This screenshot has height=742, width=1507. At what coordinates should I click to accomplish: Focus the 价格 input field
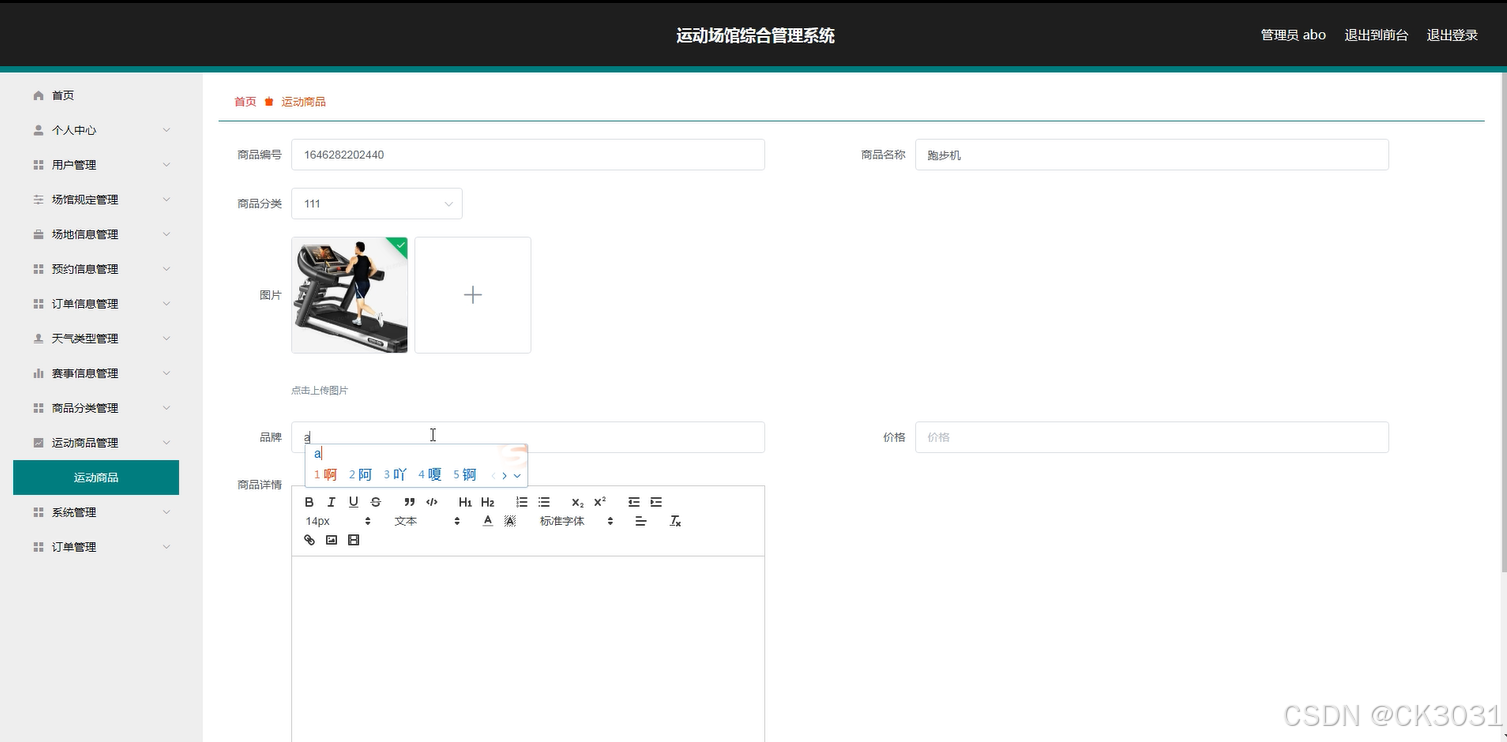click(1152, 437)
